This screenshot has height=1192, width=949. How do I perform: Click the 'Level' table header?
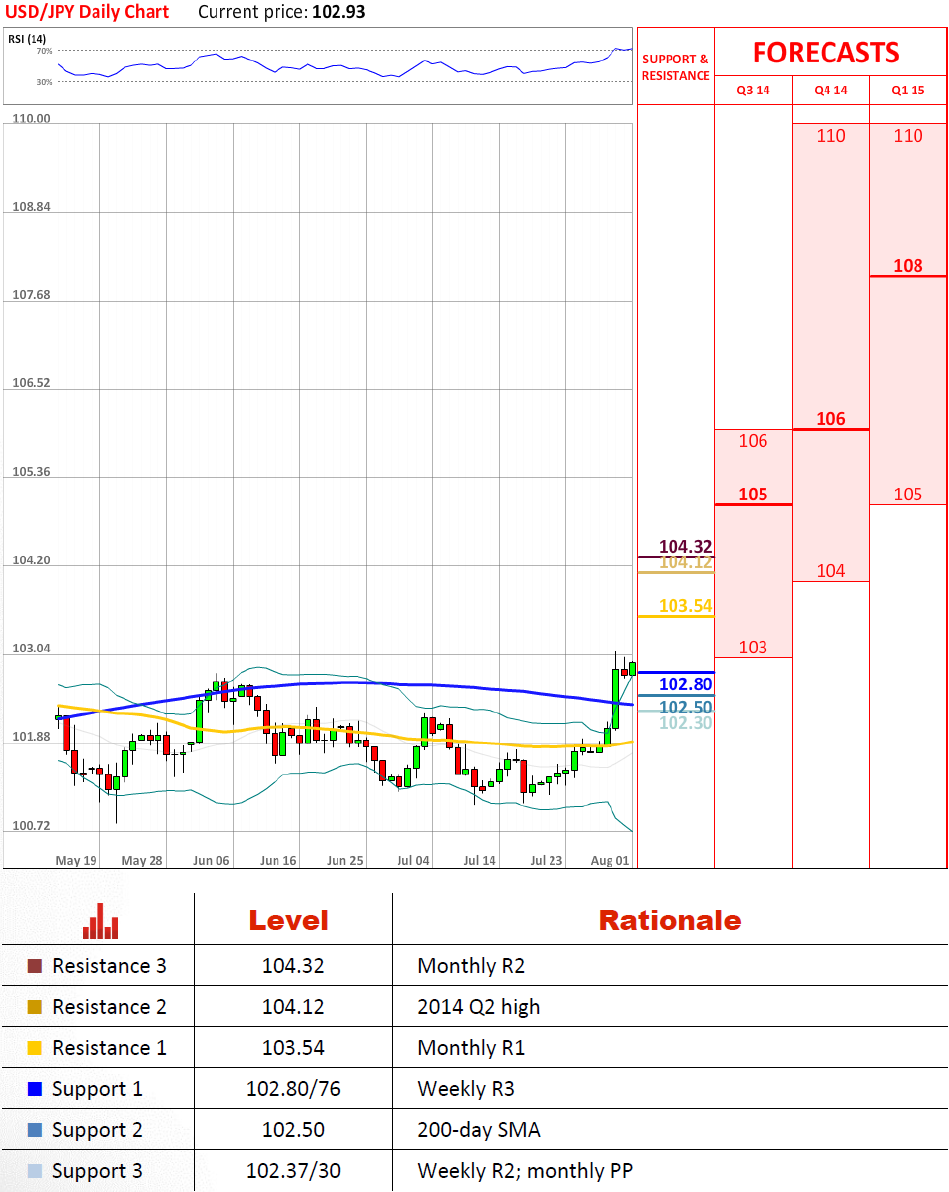289,921
